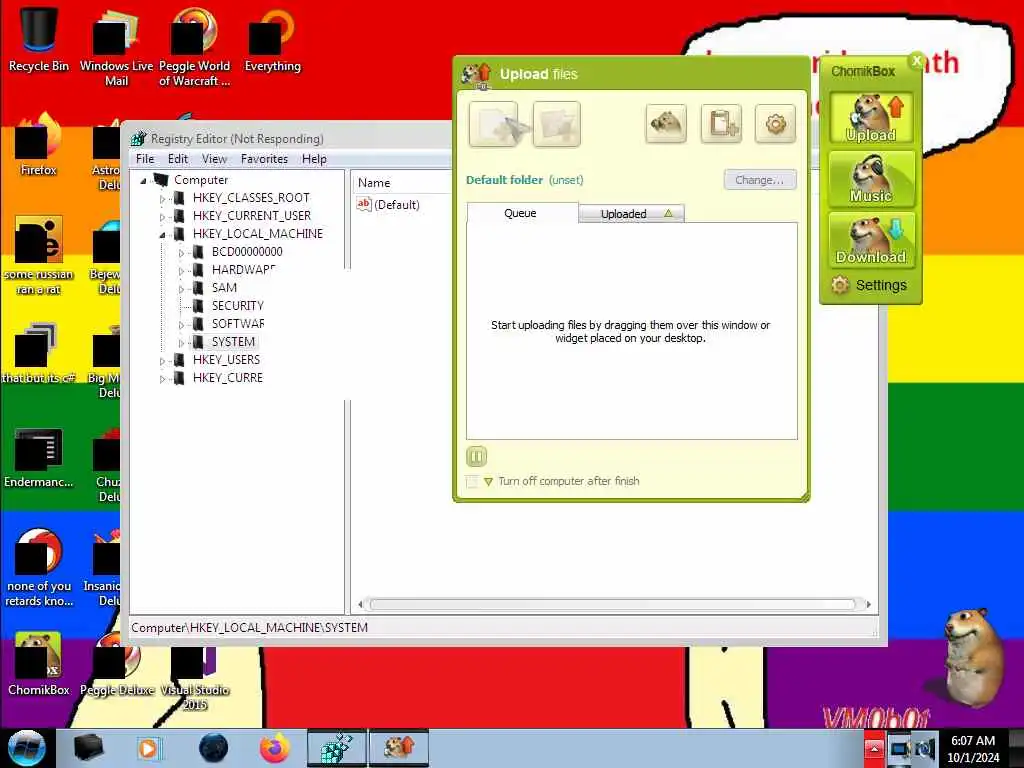
Task: Open Recycle Bin desktop icon
Action: coord(39,40)
